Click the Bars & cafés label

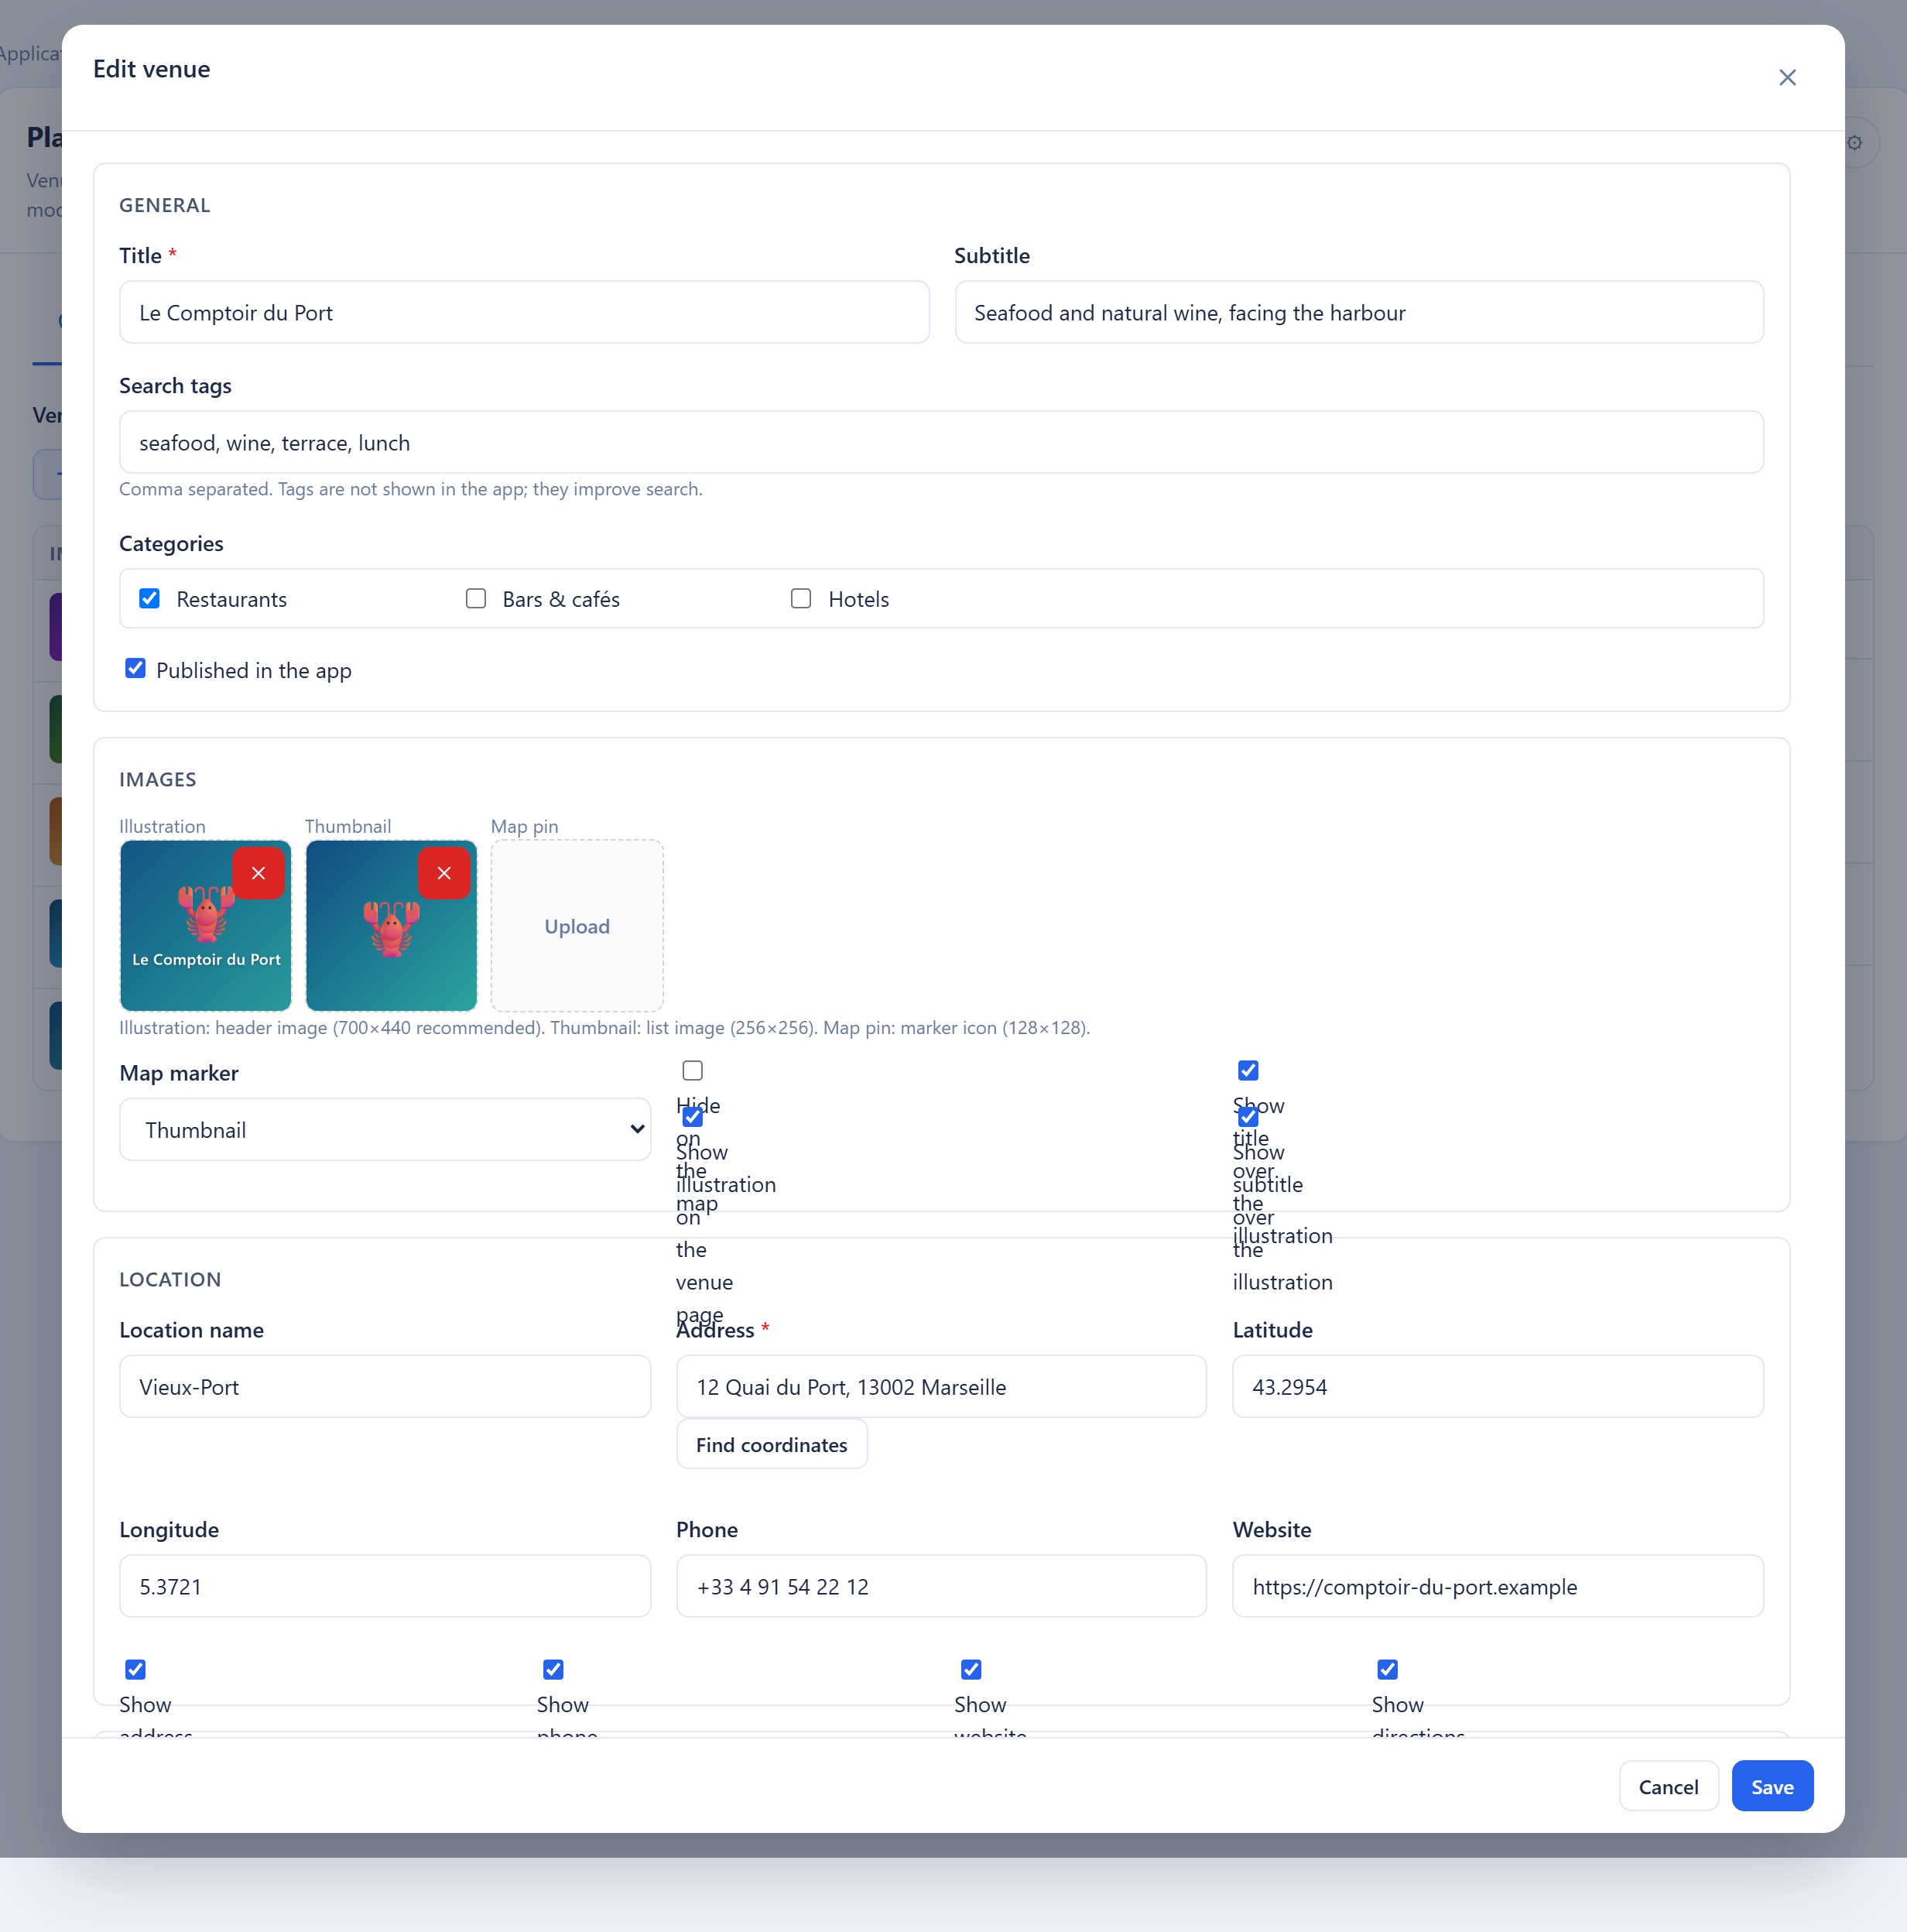click(x=561, y=599)
